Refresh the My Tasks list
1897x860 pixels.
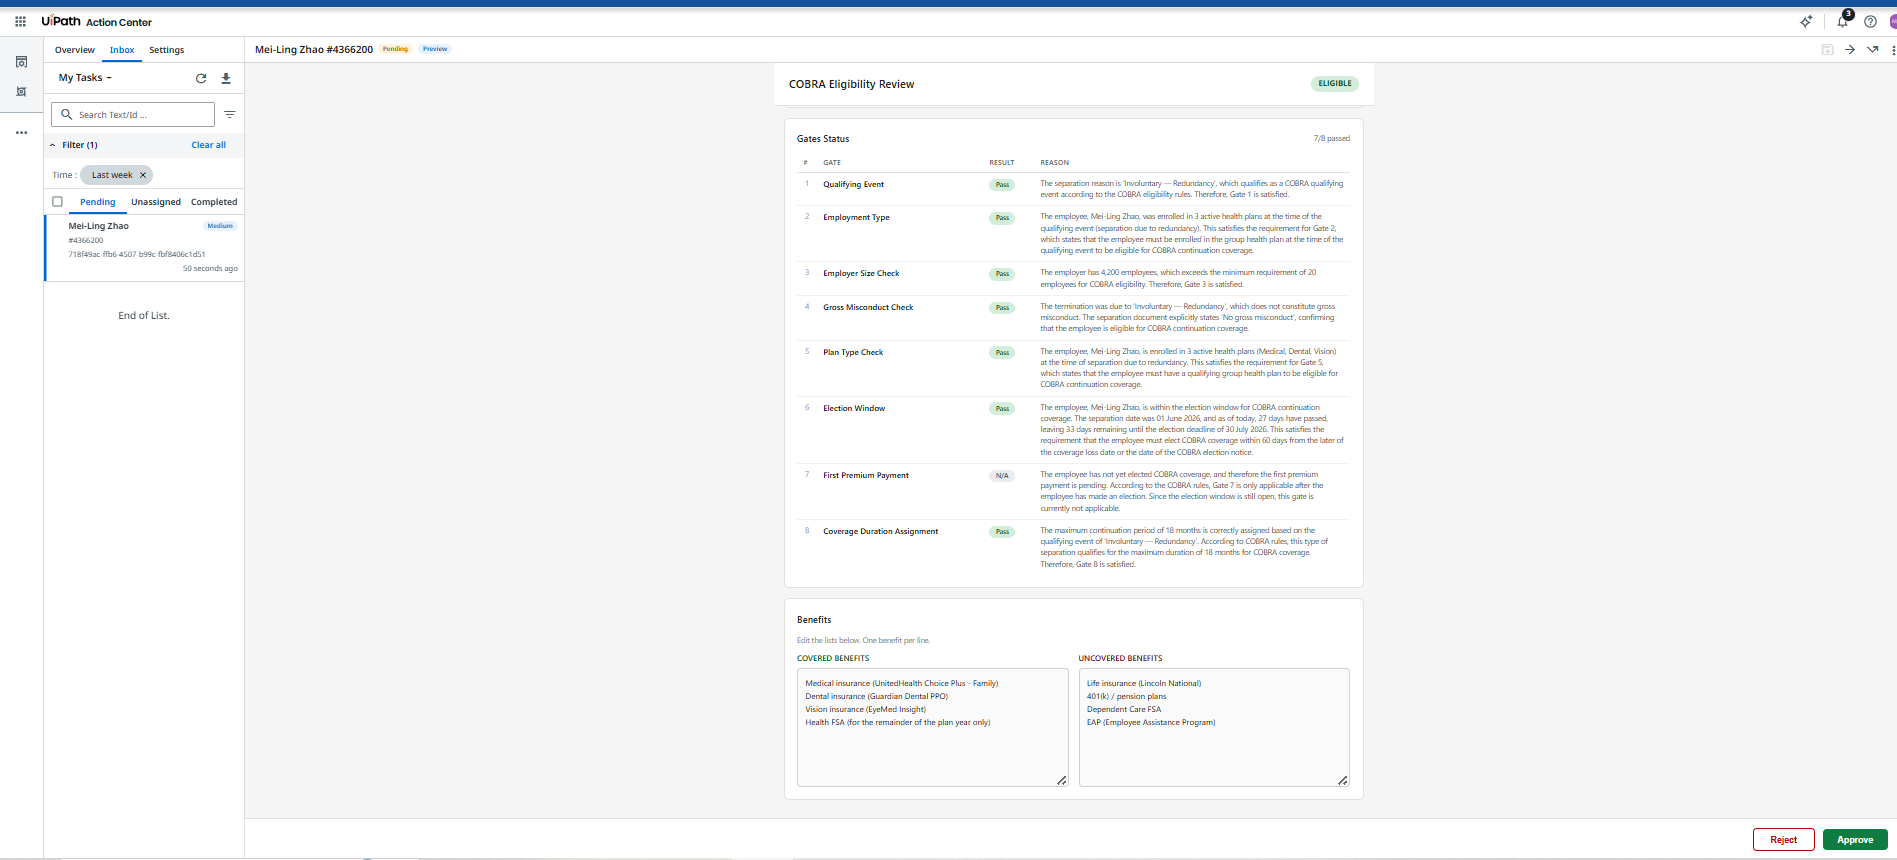click(201, 78)
